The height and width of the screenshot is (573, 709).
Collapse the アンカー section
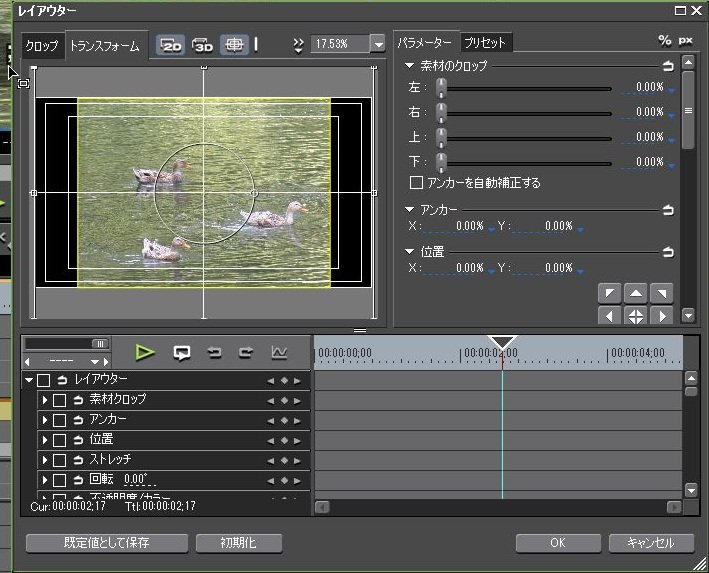[409, 210]
